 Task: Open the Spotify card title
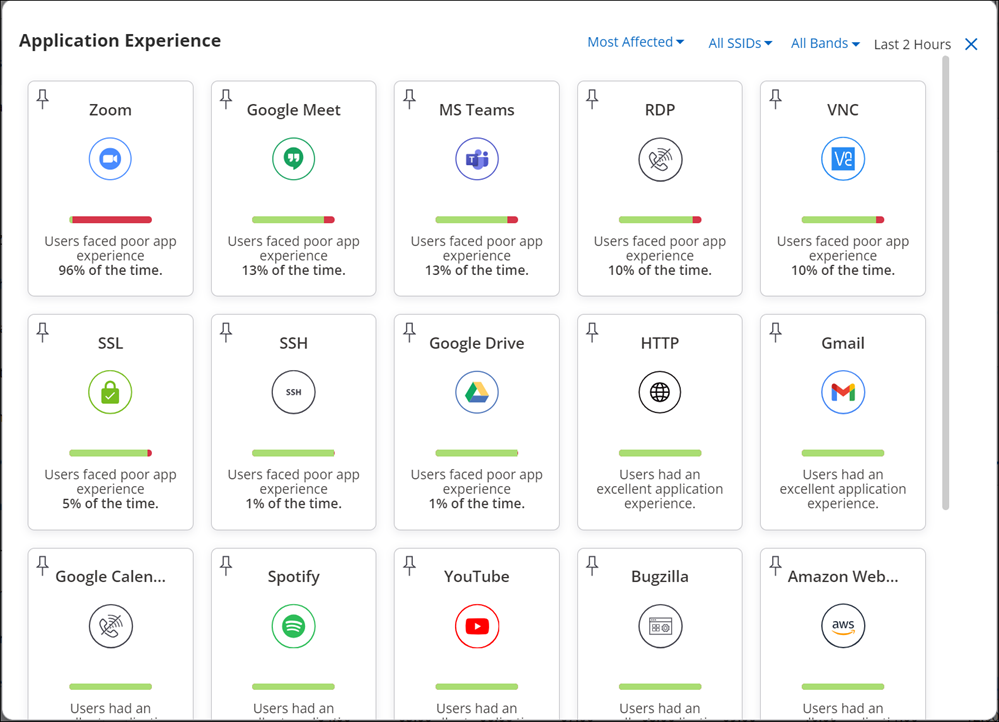tap(294, 576)
